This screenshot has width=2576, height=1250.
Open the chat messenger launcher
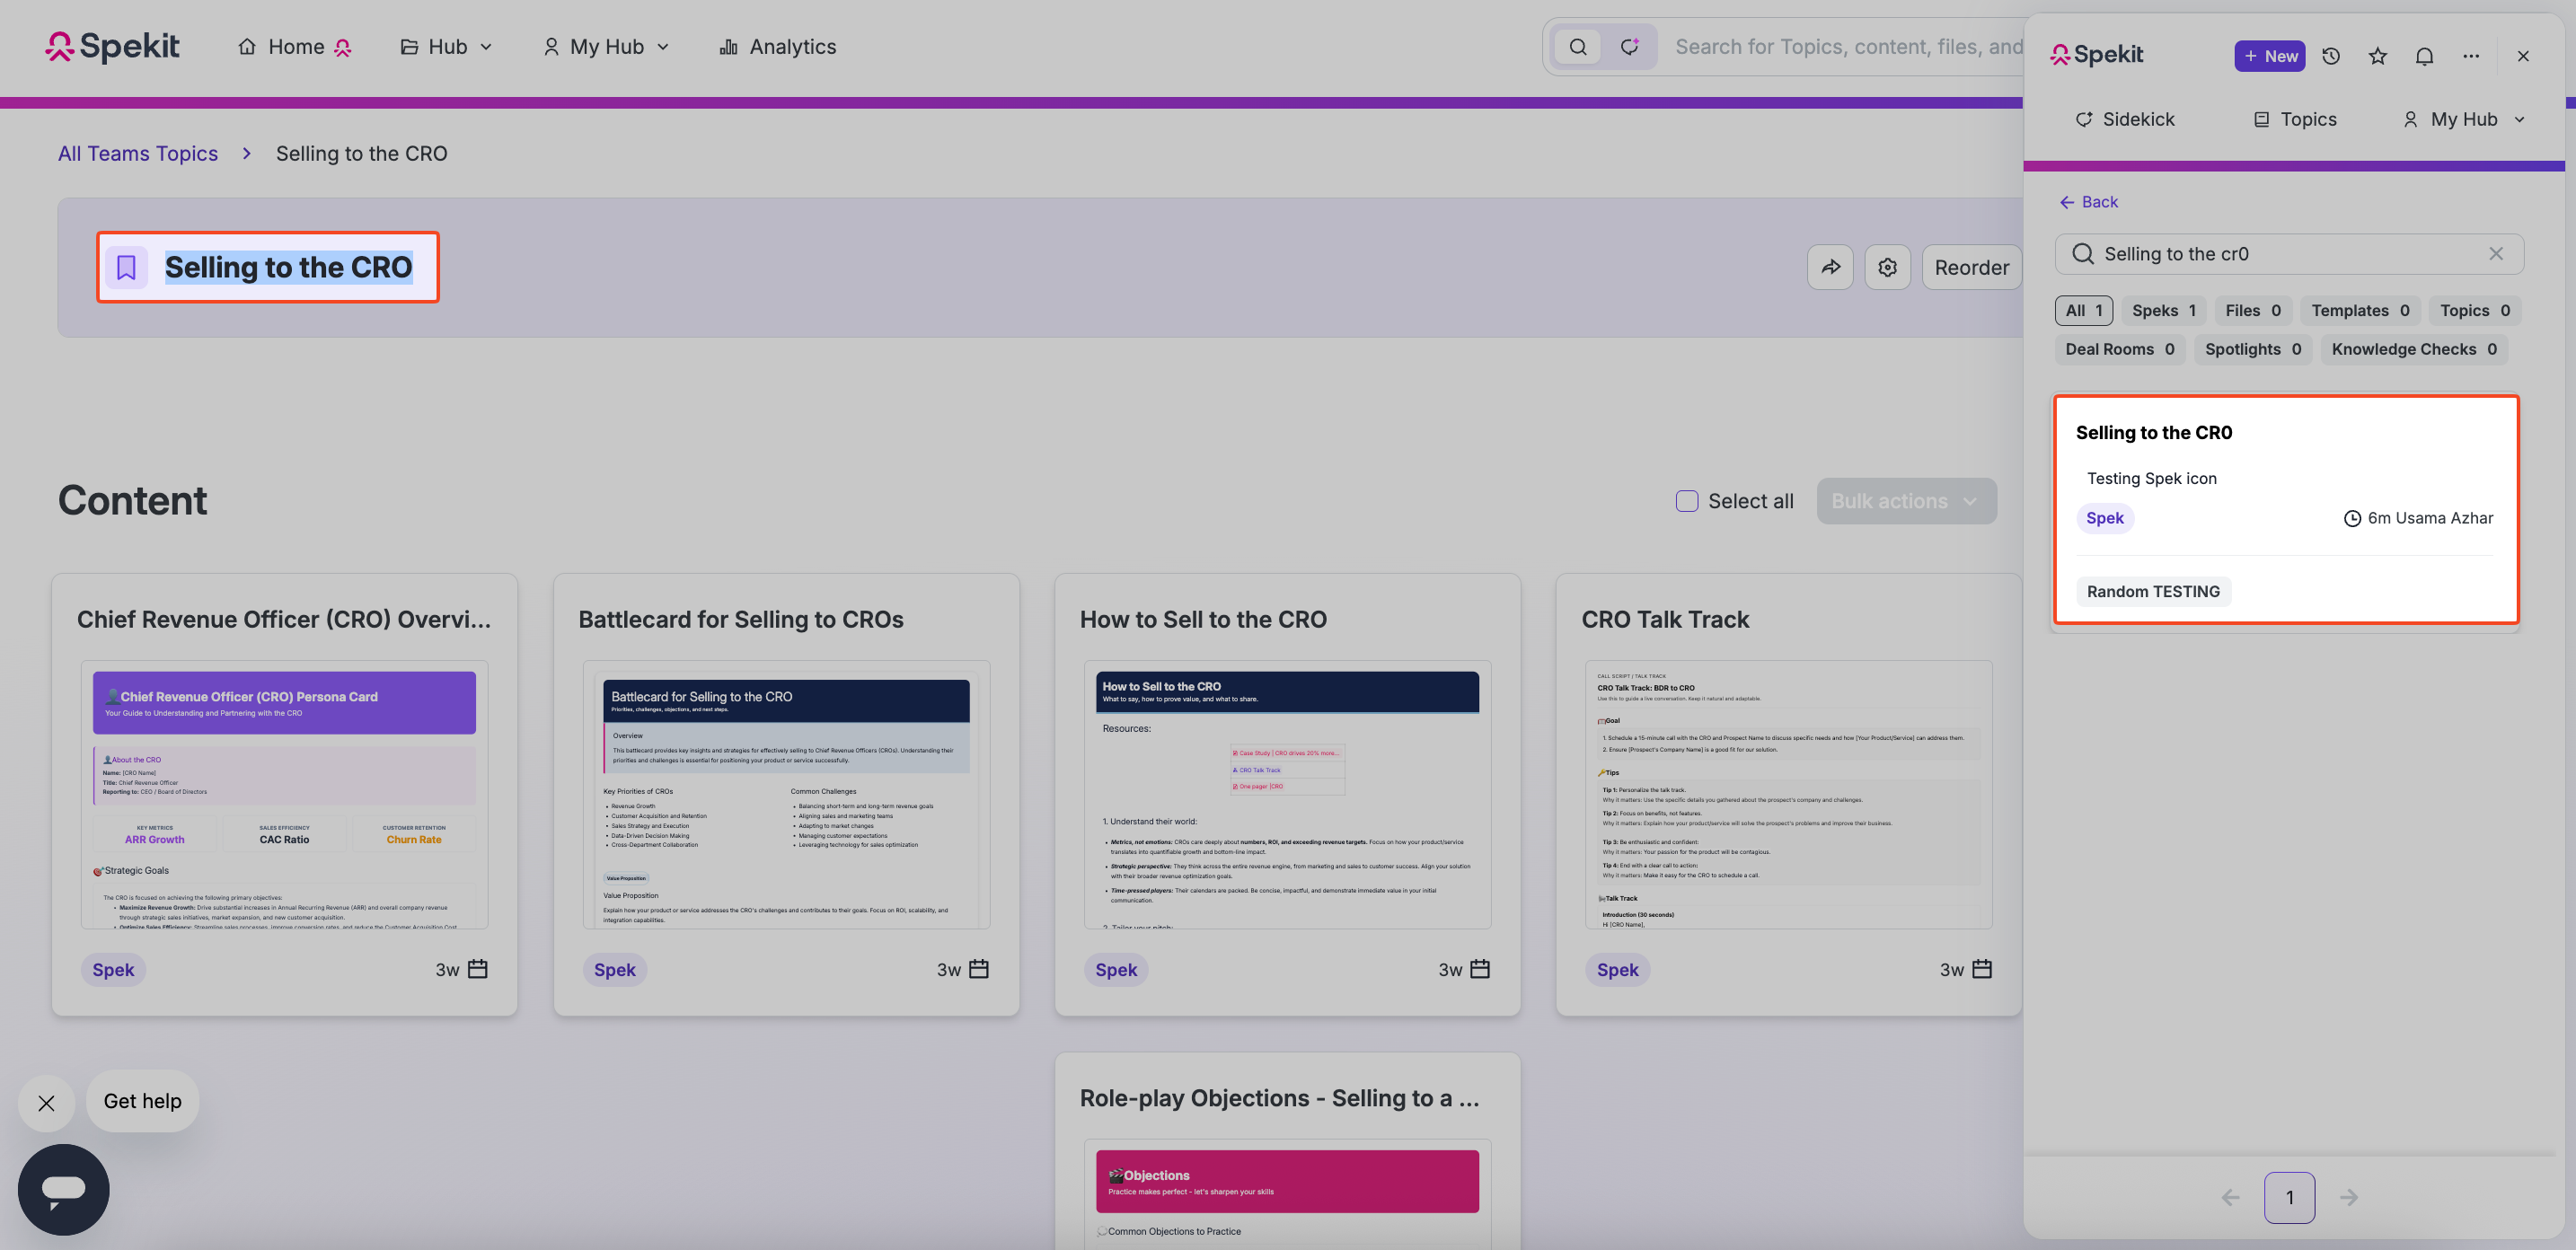click(63, 1189)
